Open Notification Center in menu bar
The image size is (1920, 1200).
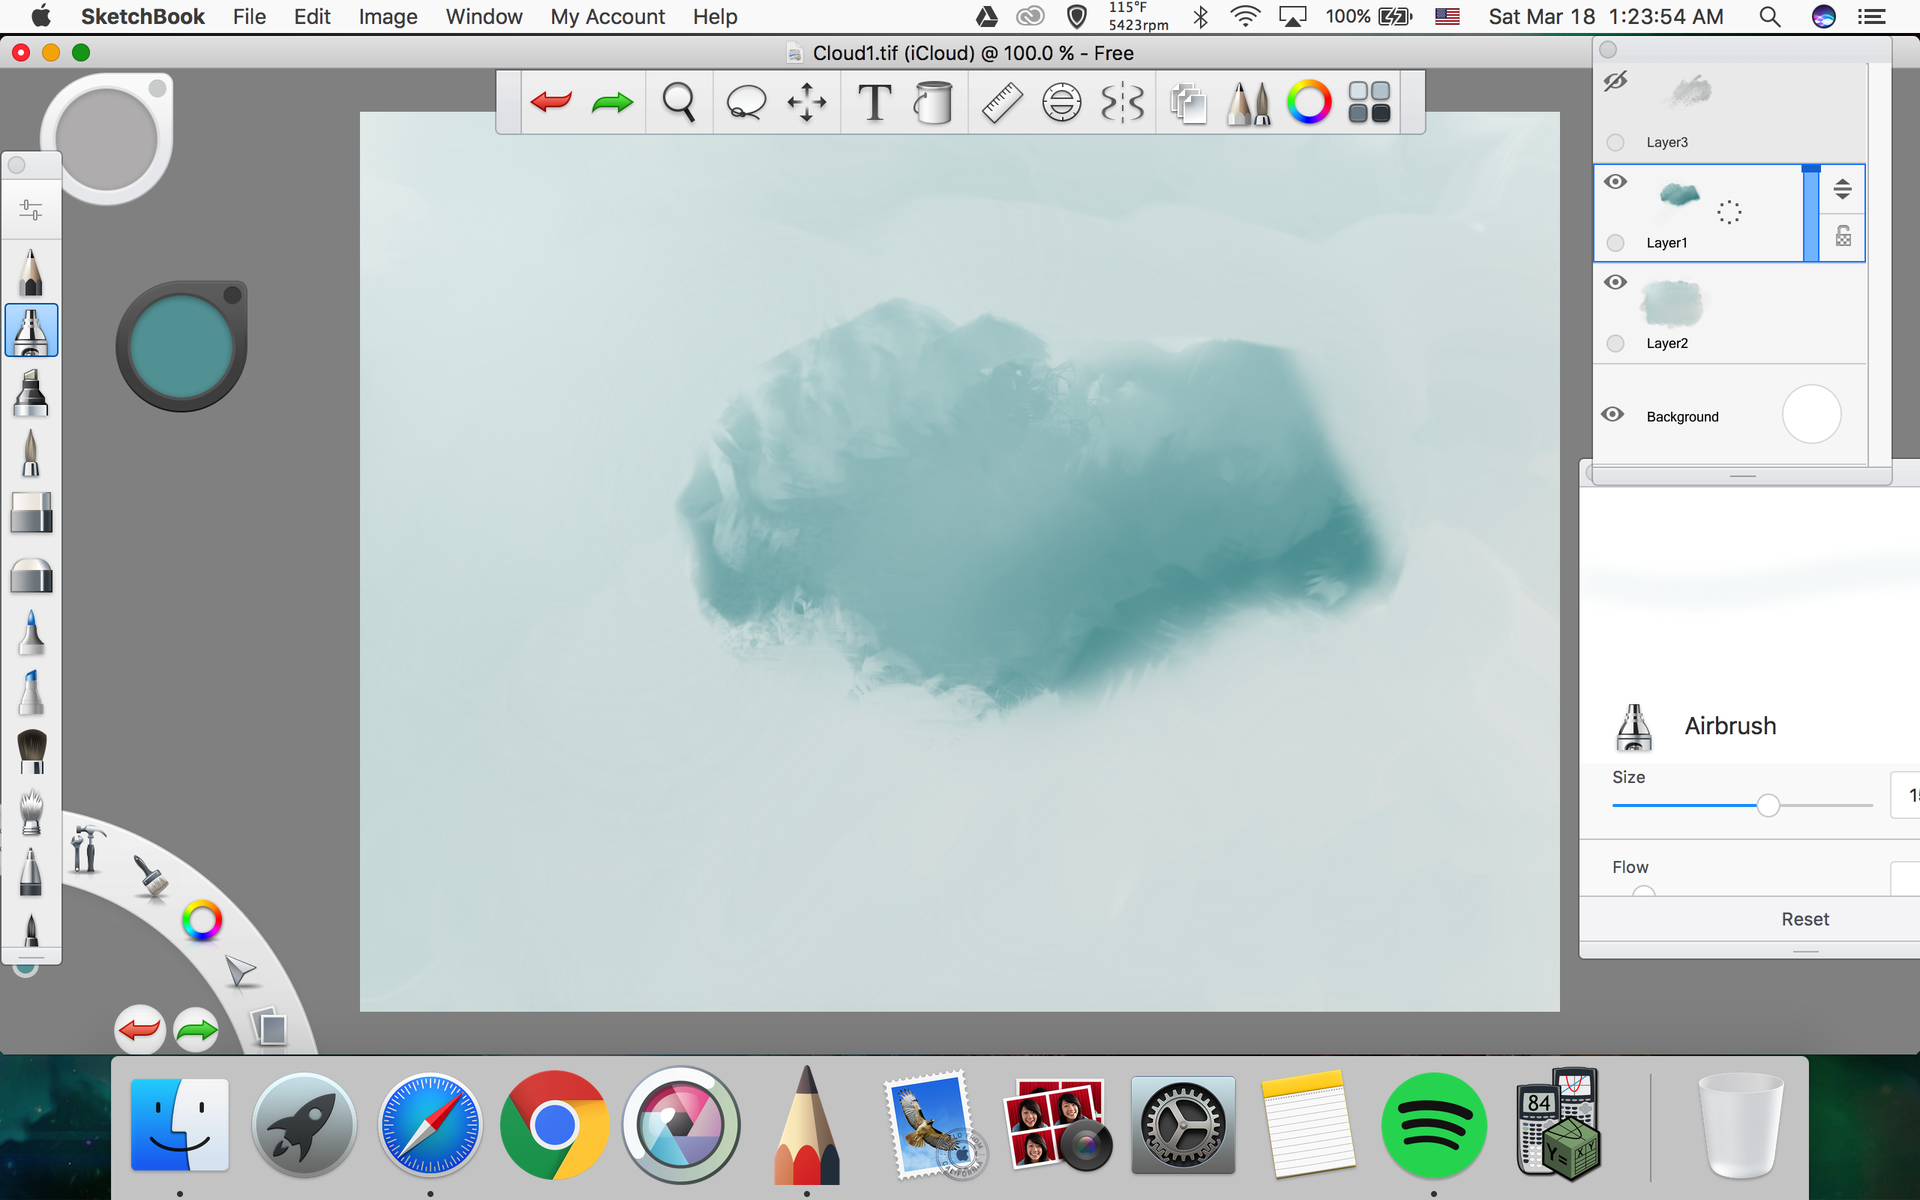(1871, 17)
